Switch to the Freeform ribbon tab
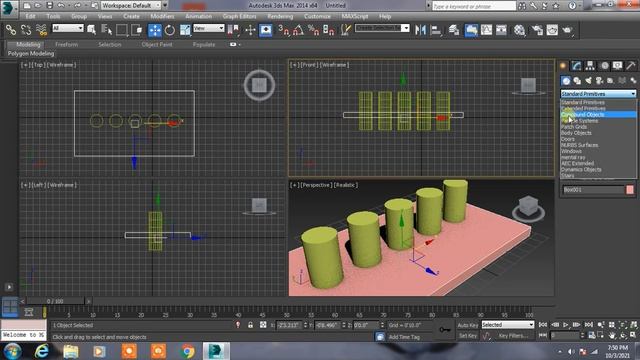The image size is (640, 360). (x=67, y=44)
